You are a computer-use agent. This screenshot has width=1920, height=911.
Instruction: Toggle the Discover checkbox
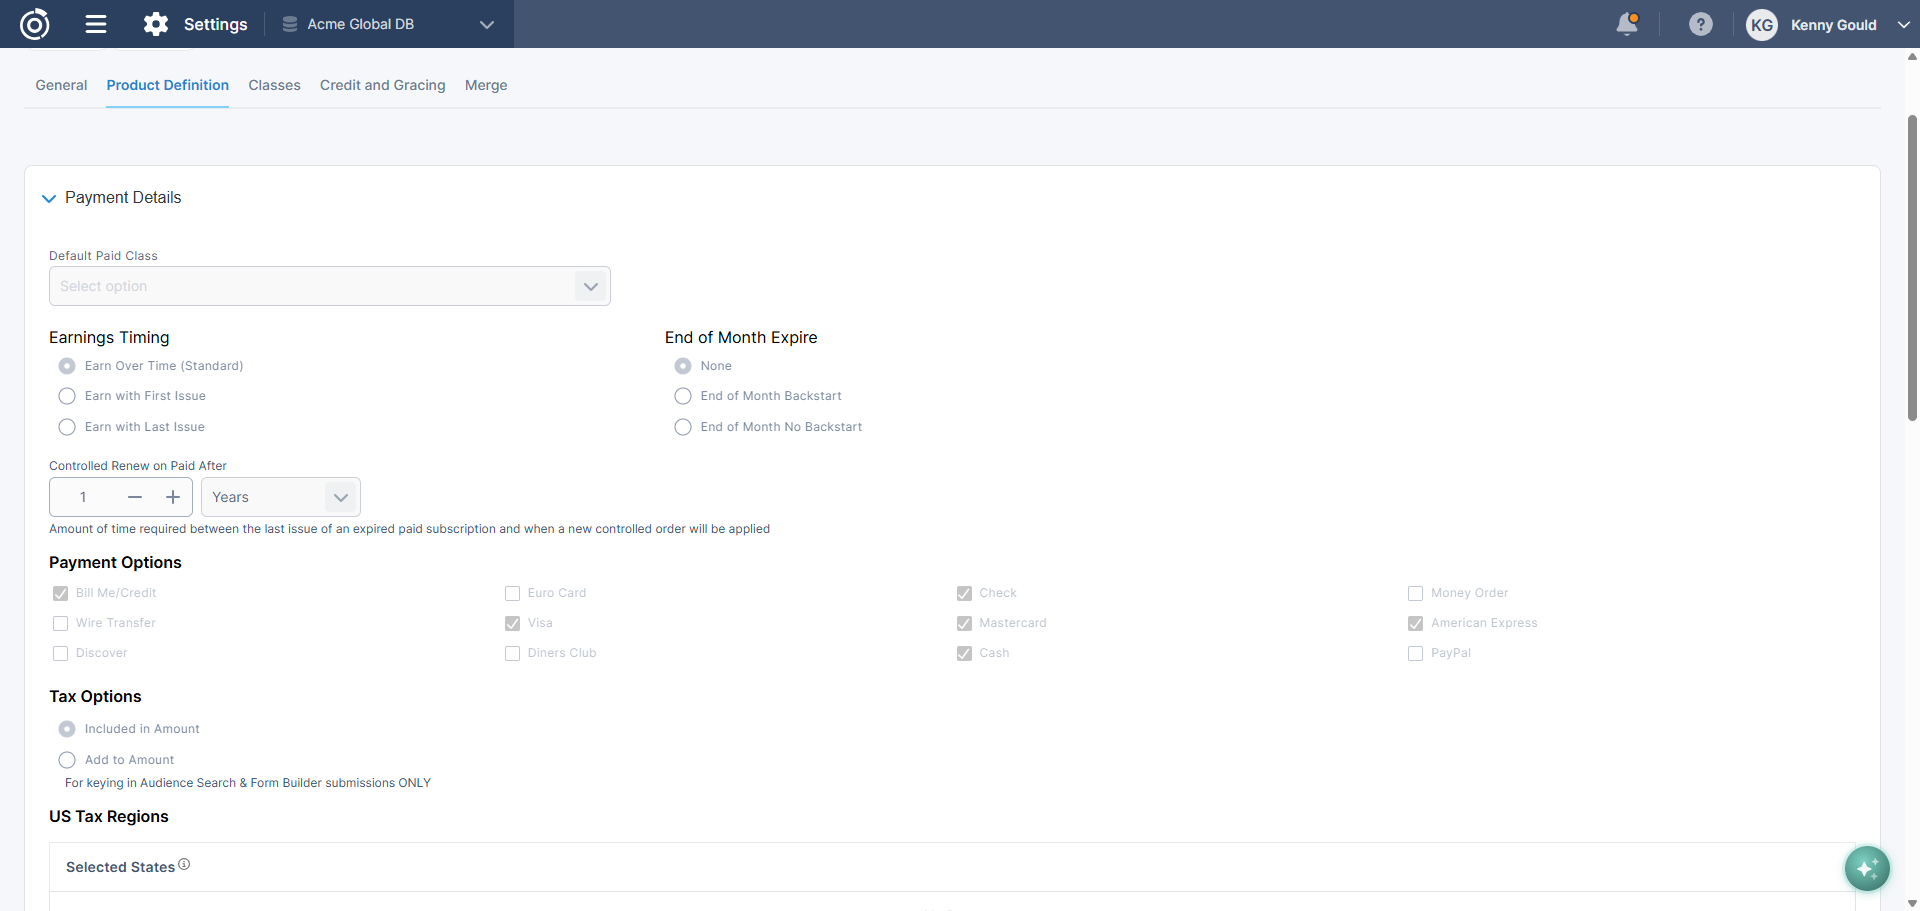point(61,653)
